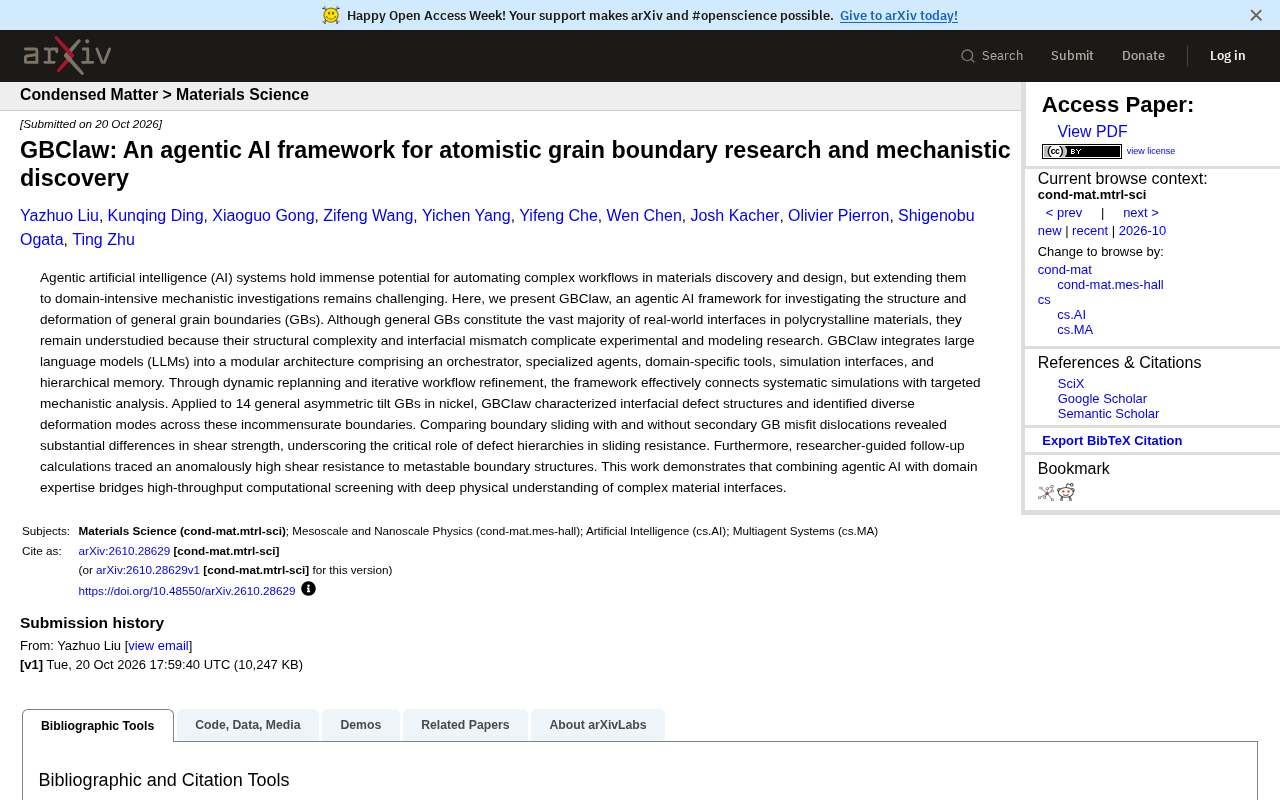
Task: Click Export BibTeX Citation
Action: [1112, 441]
